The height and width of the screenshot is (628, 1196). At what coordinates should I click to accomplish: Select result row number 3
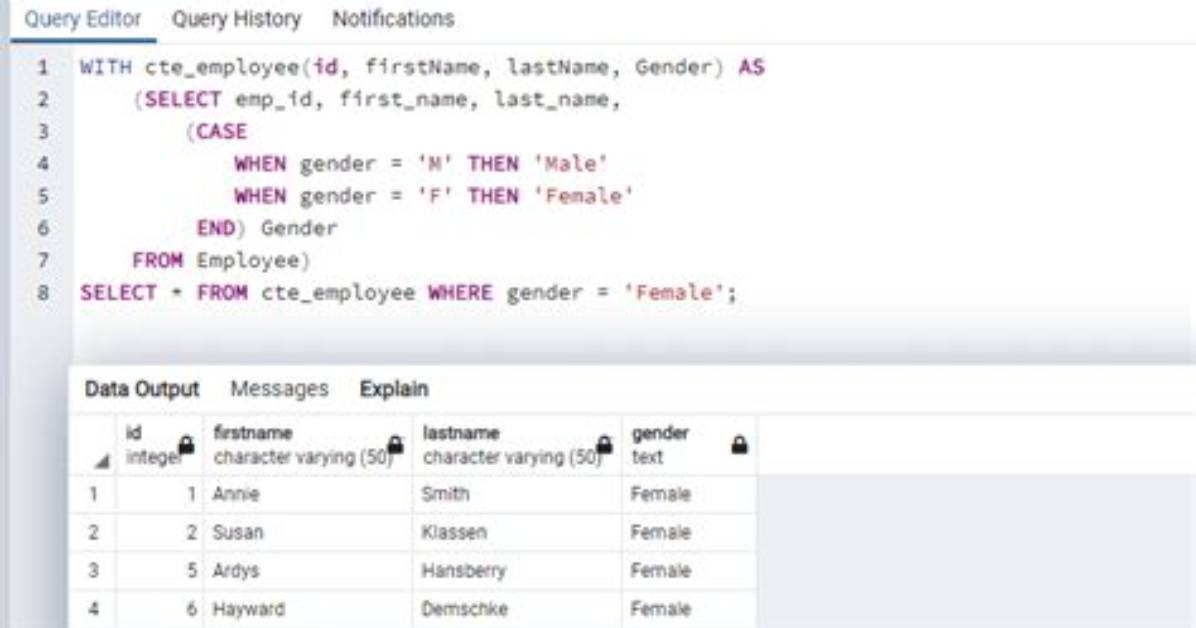(x=93, y=571)
